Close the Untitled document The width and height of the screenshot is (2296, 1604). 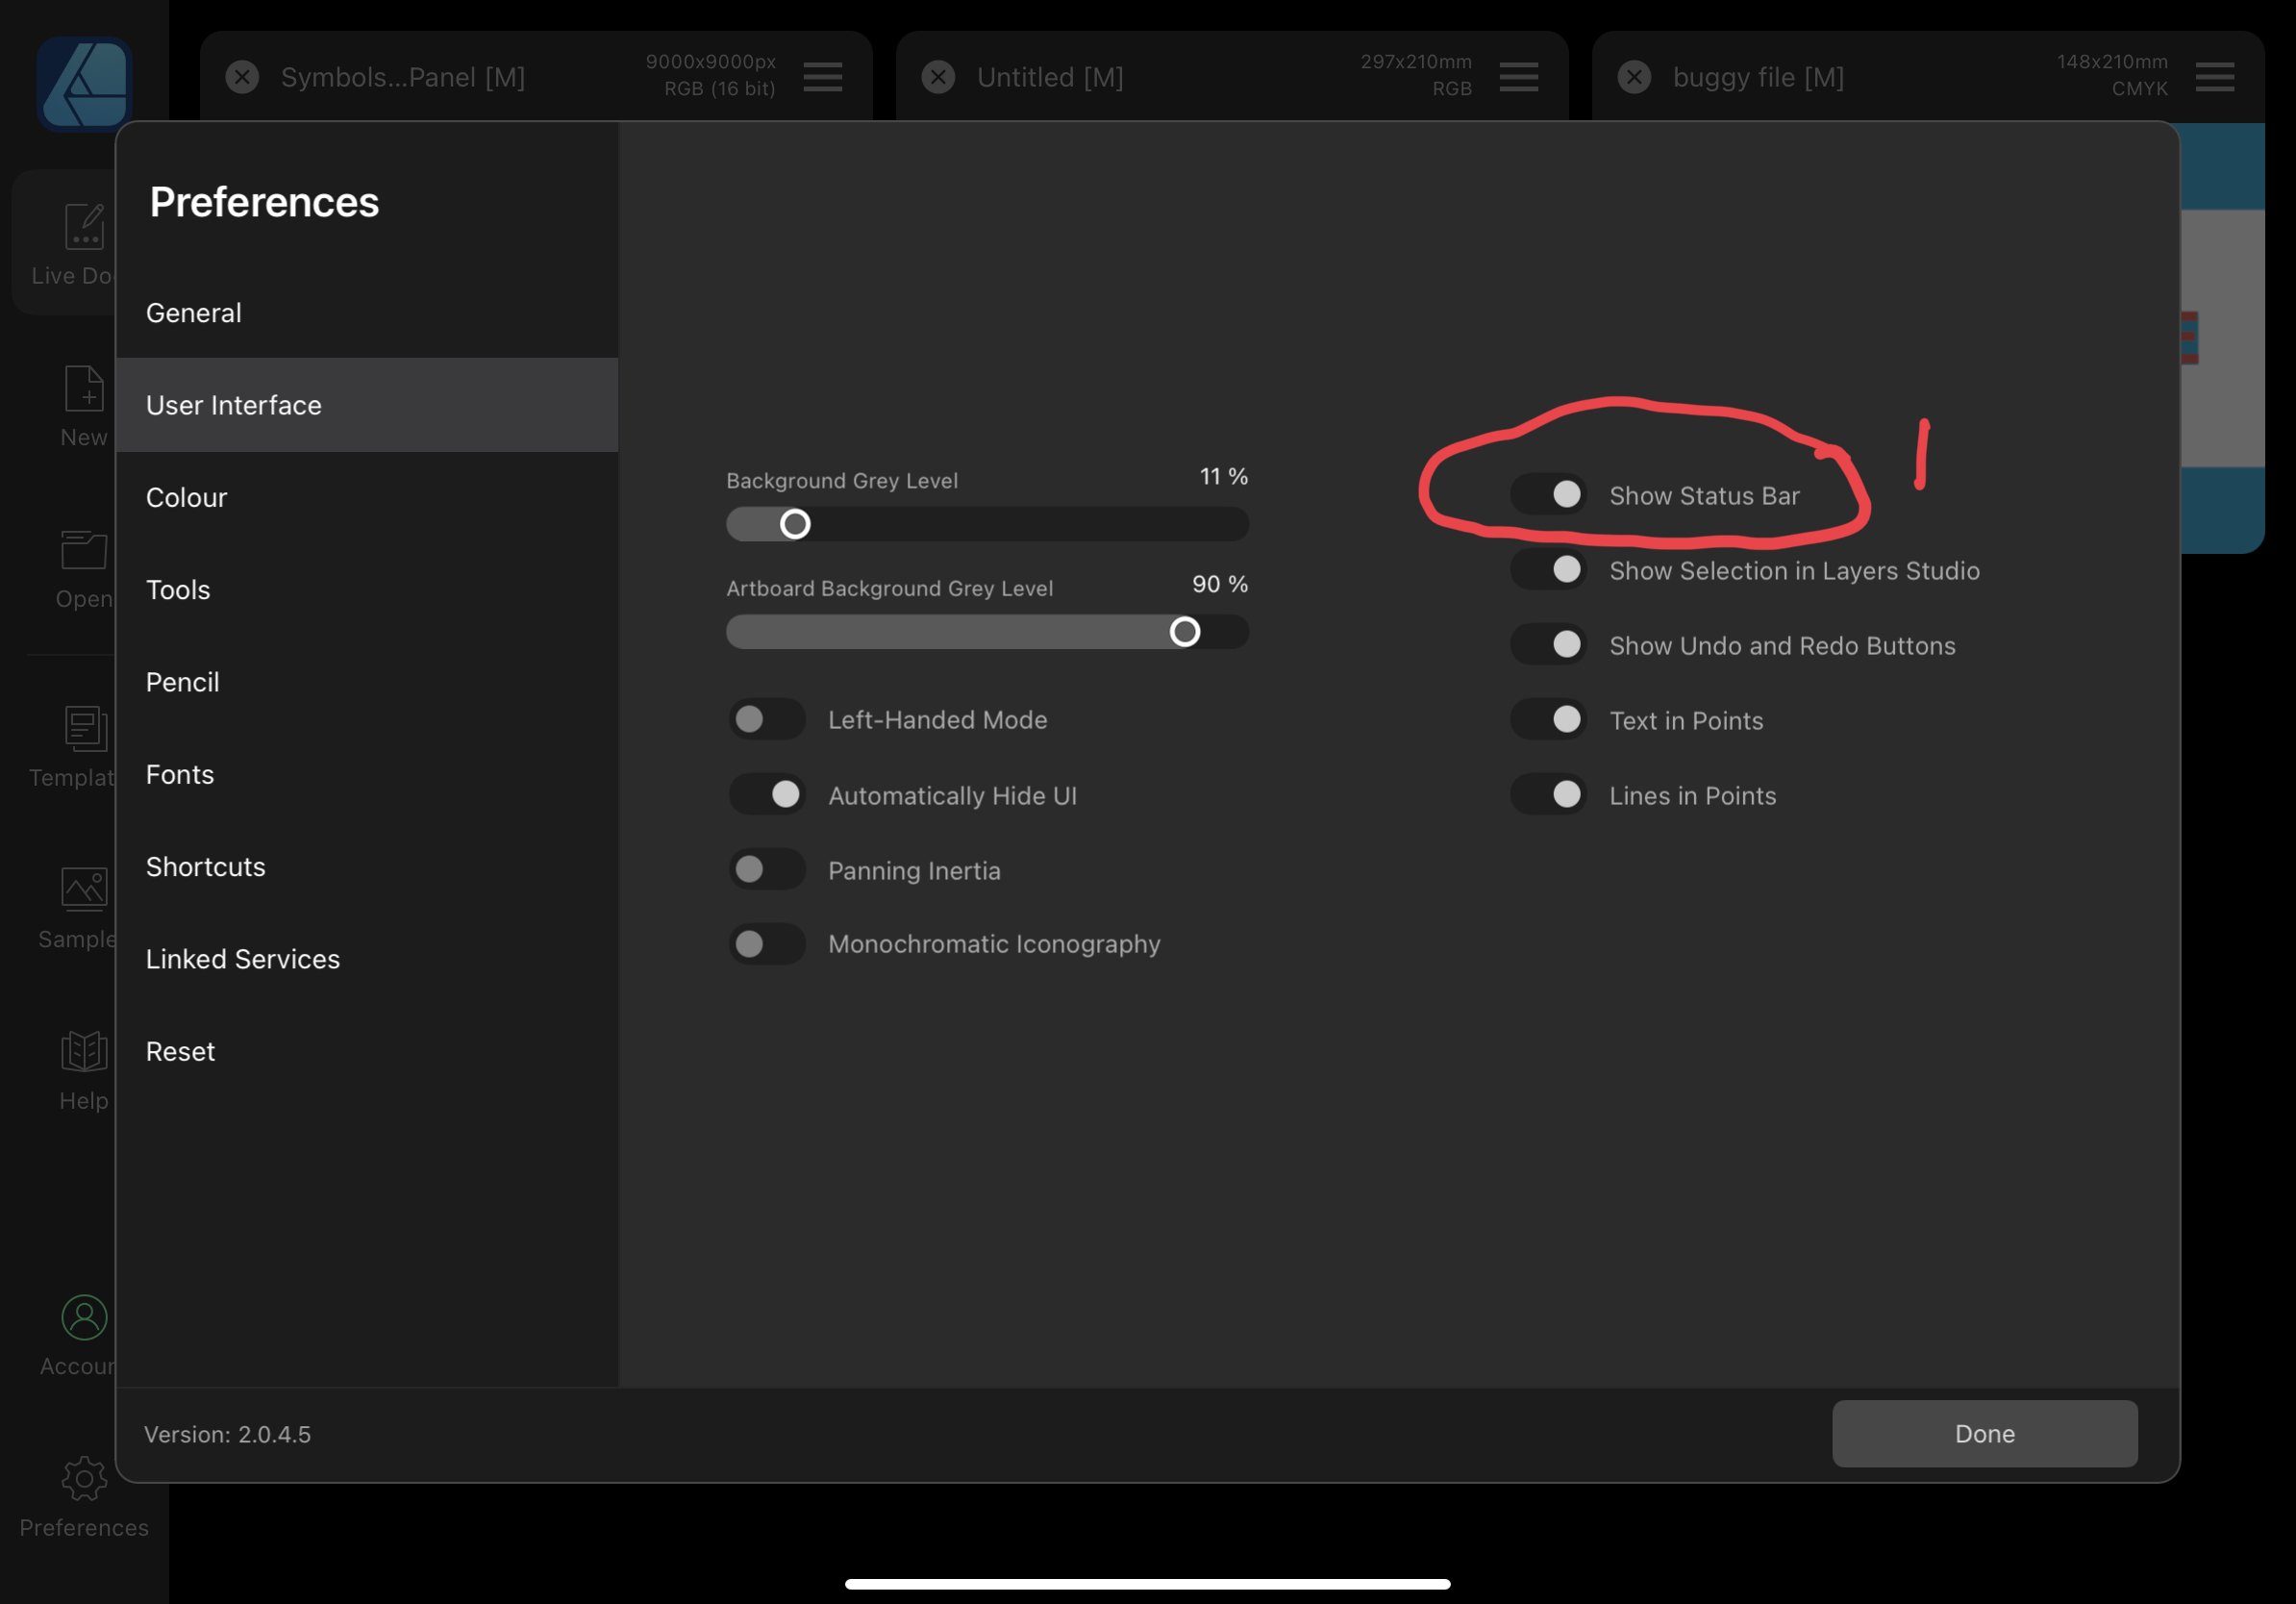tap(937, 76)
